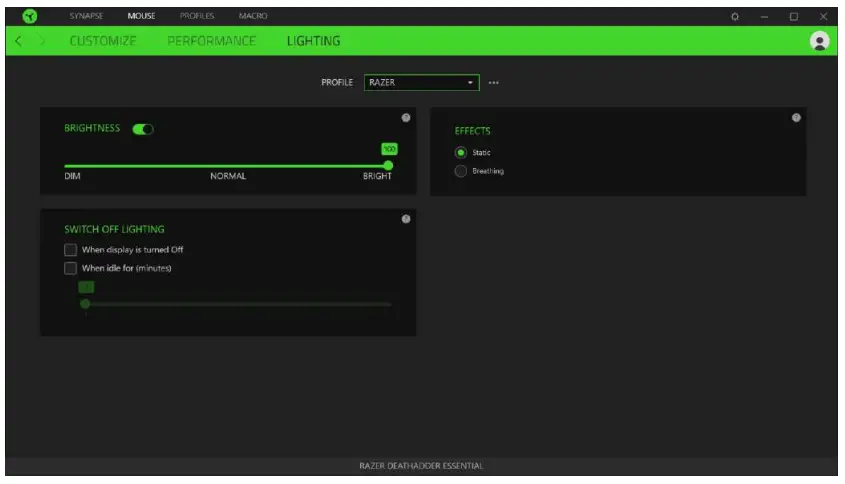Close the Razer Synapse window

pyautogui.click(x=823, y=17)
